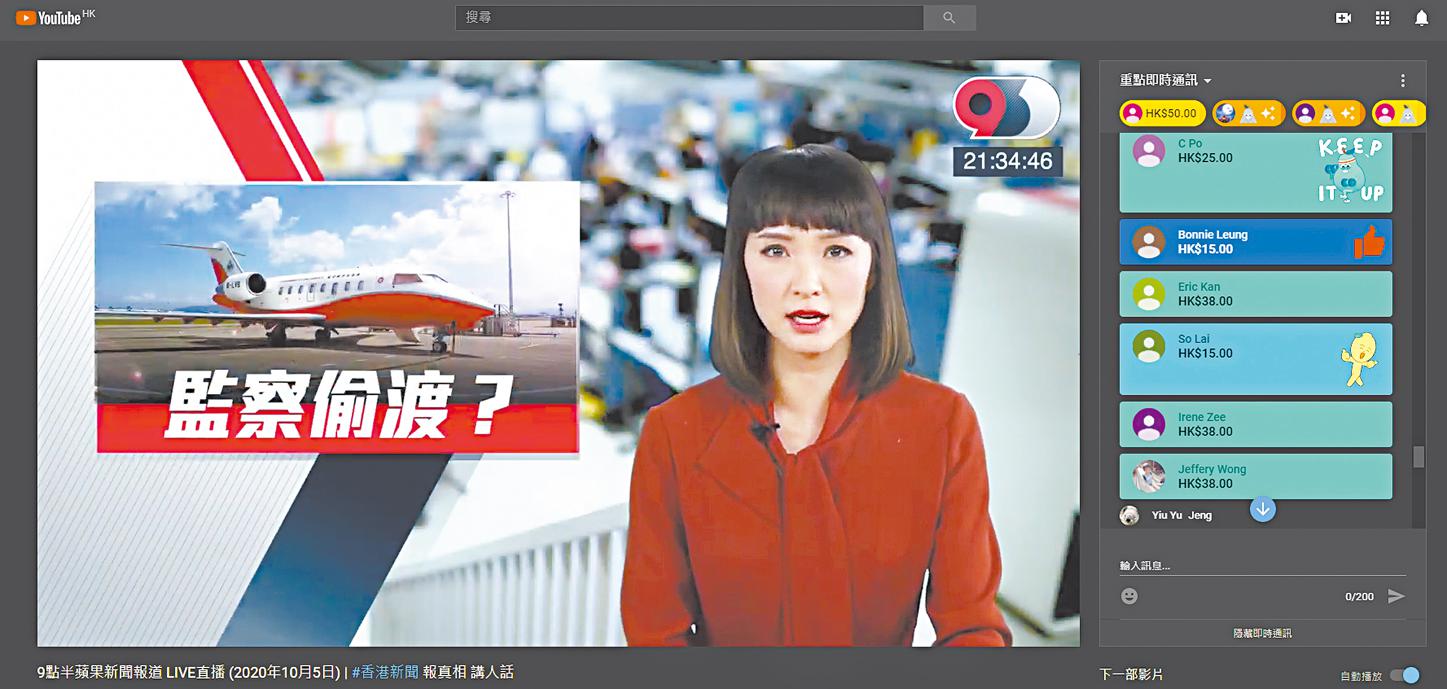The image size is (1447, 689).
Task: Jump to latest chat with down-arrow button
Action: [x=1263, y=509]
